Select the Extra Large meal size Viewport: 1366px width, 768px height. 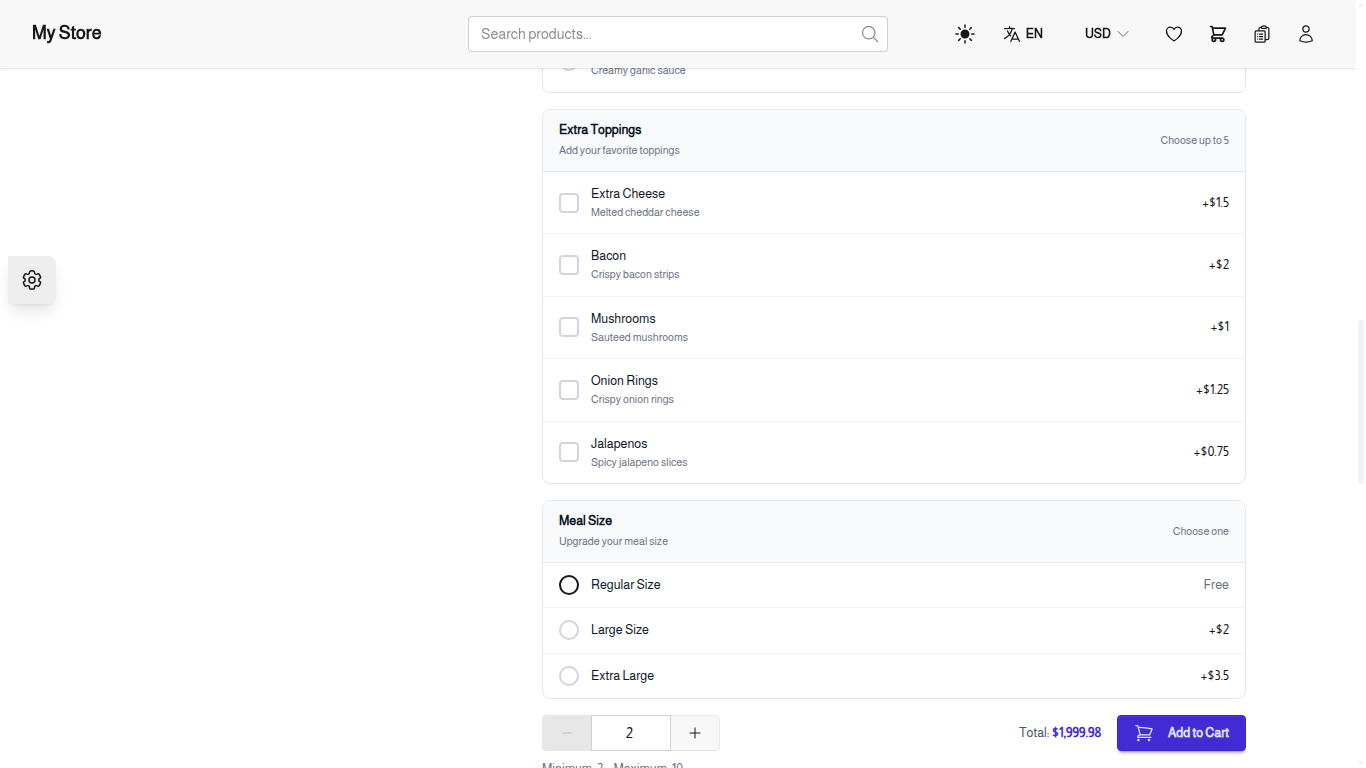tap(569, 675)
